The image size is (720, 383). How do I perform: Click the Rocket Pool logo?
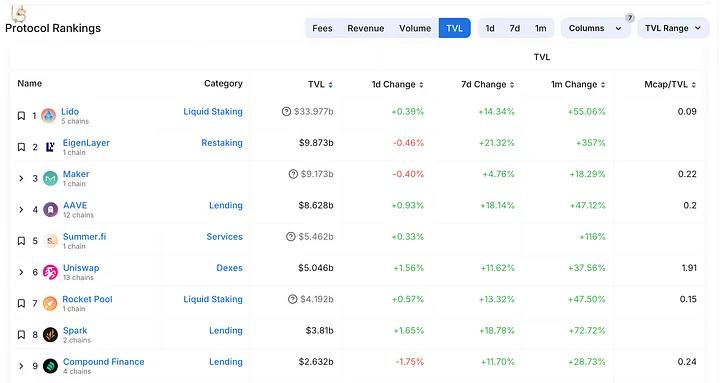(x=50, y=303)
